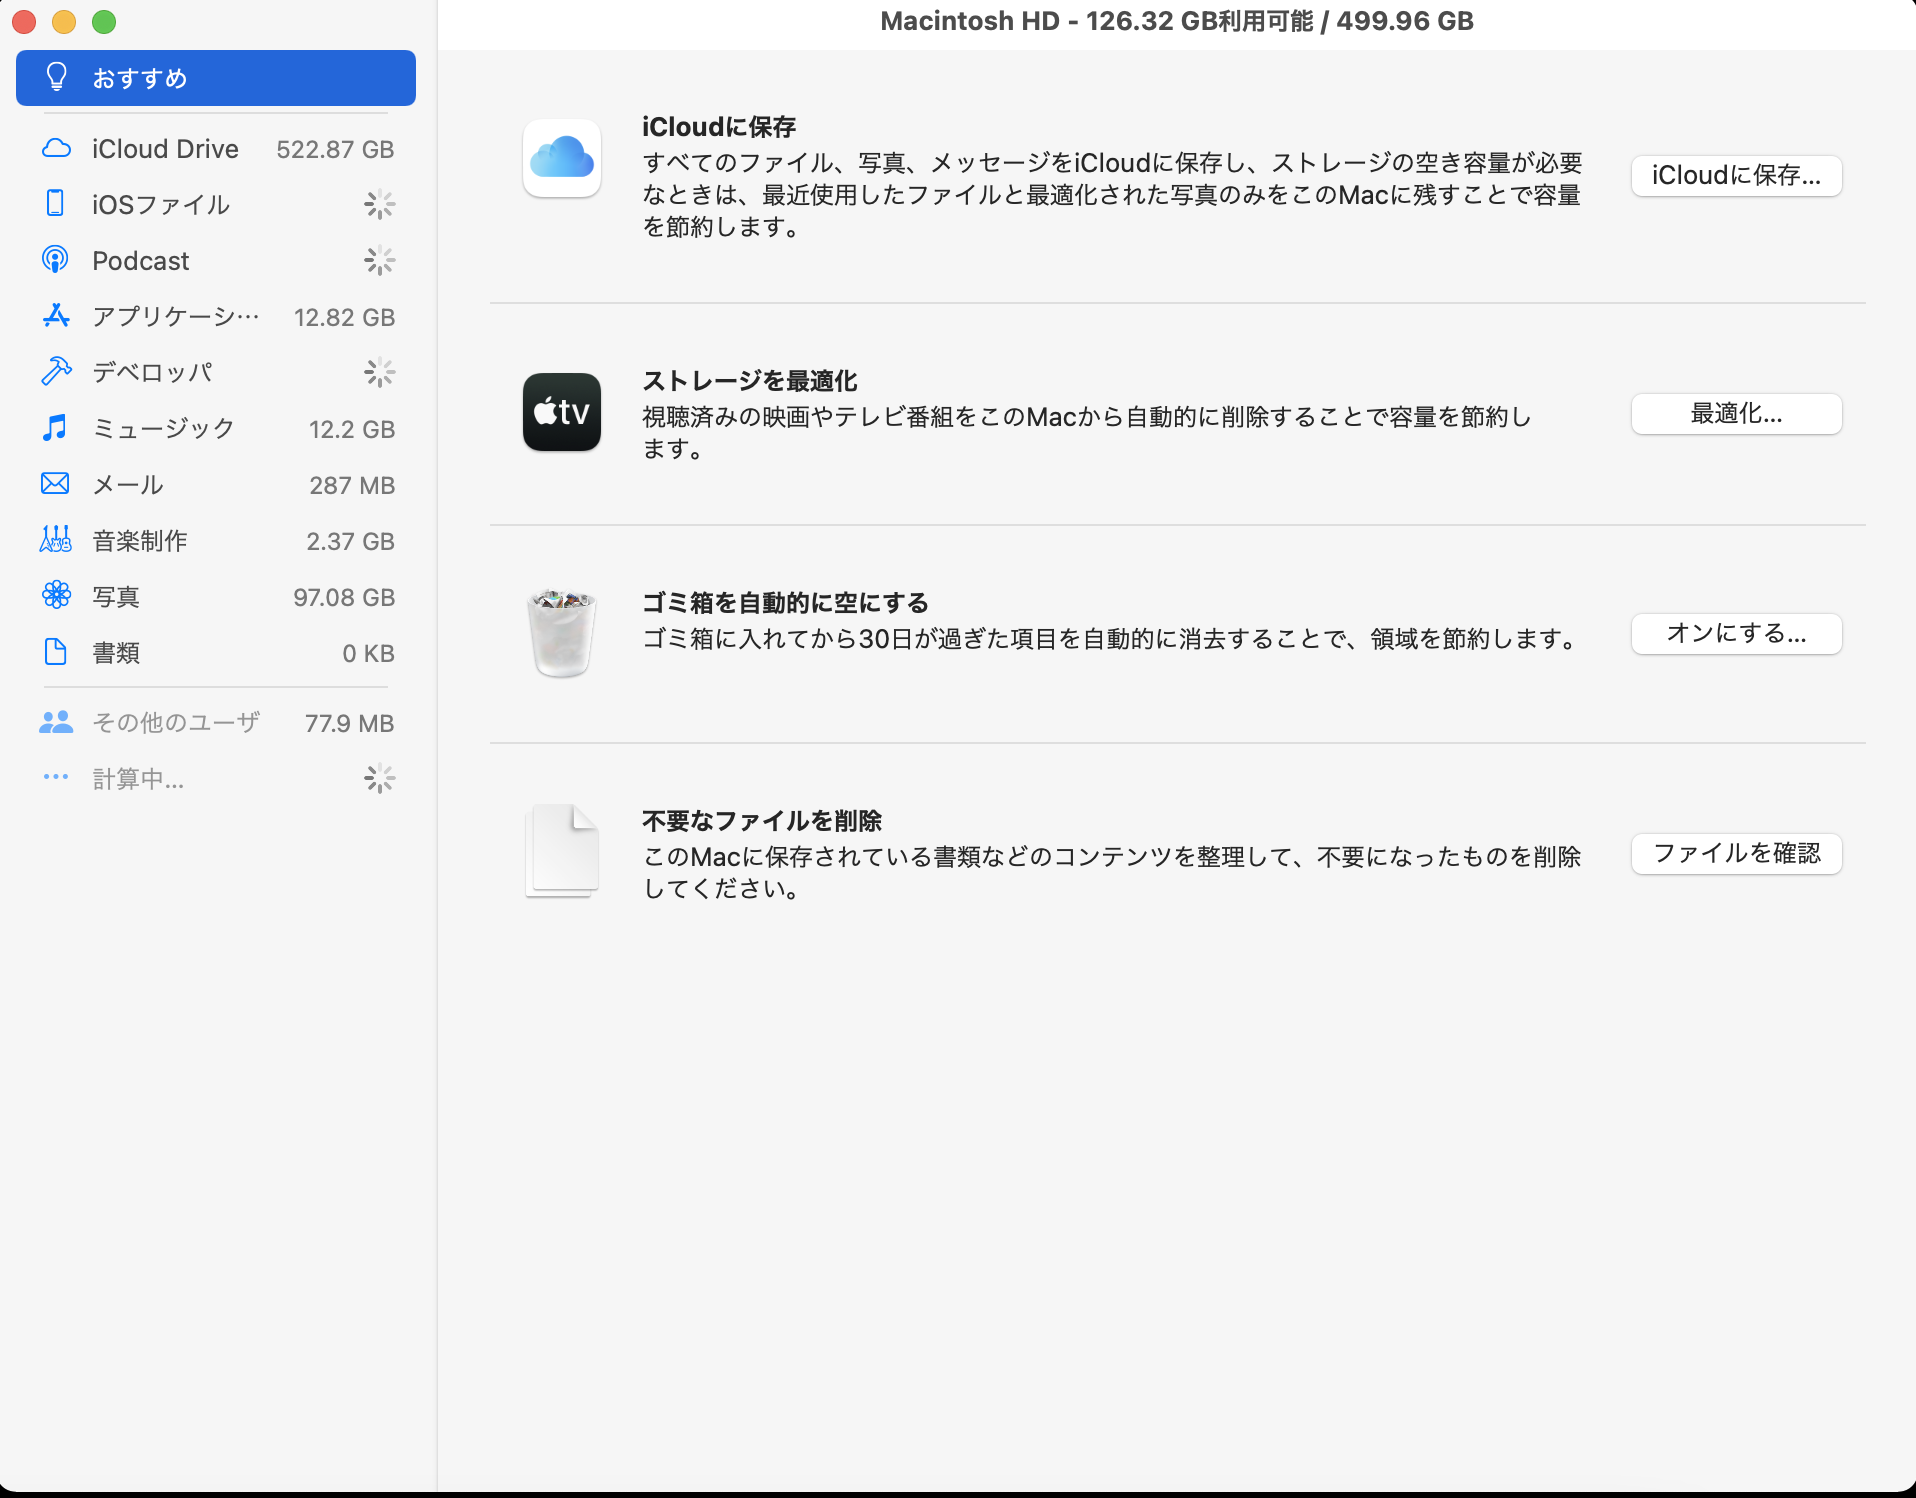Click the loading spinner in the iOSファイル row
The image size is (1916, 1498).
380,205
